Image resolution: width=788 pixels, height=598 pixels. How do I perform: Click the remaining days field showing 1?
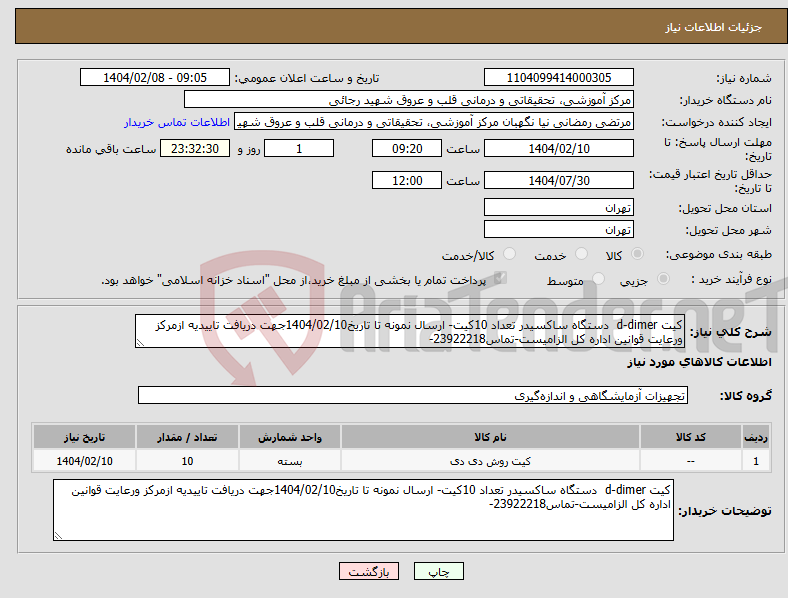click(299, 148)
